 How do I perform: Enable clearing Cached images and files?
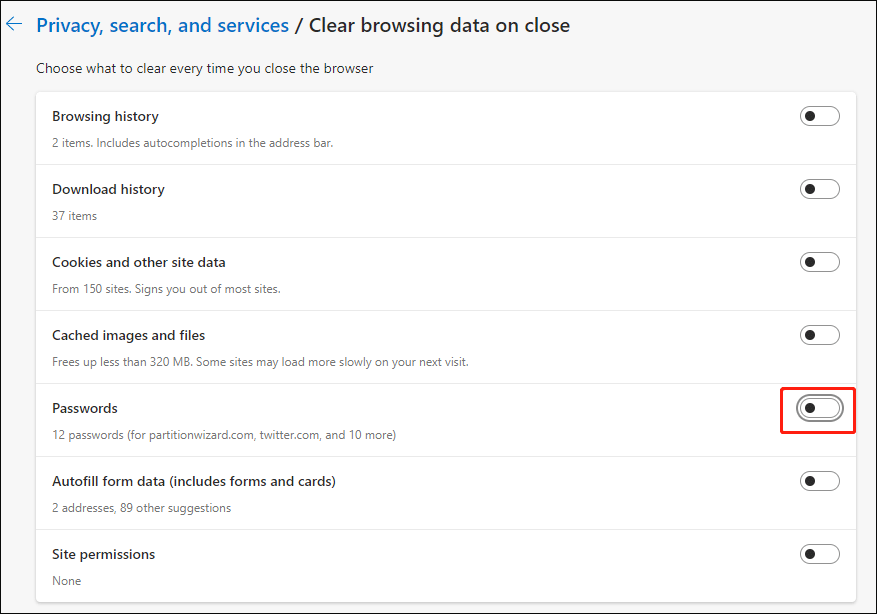pyautogui.click(x=819, y=334)
